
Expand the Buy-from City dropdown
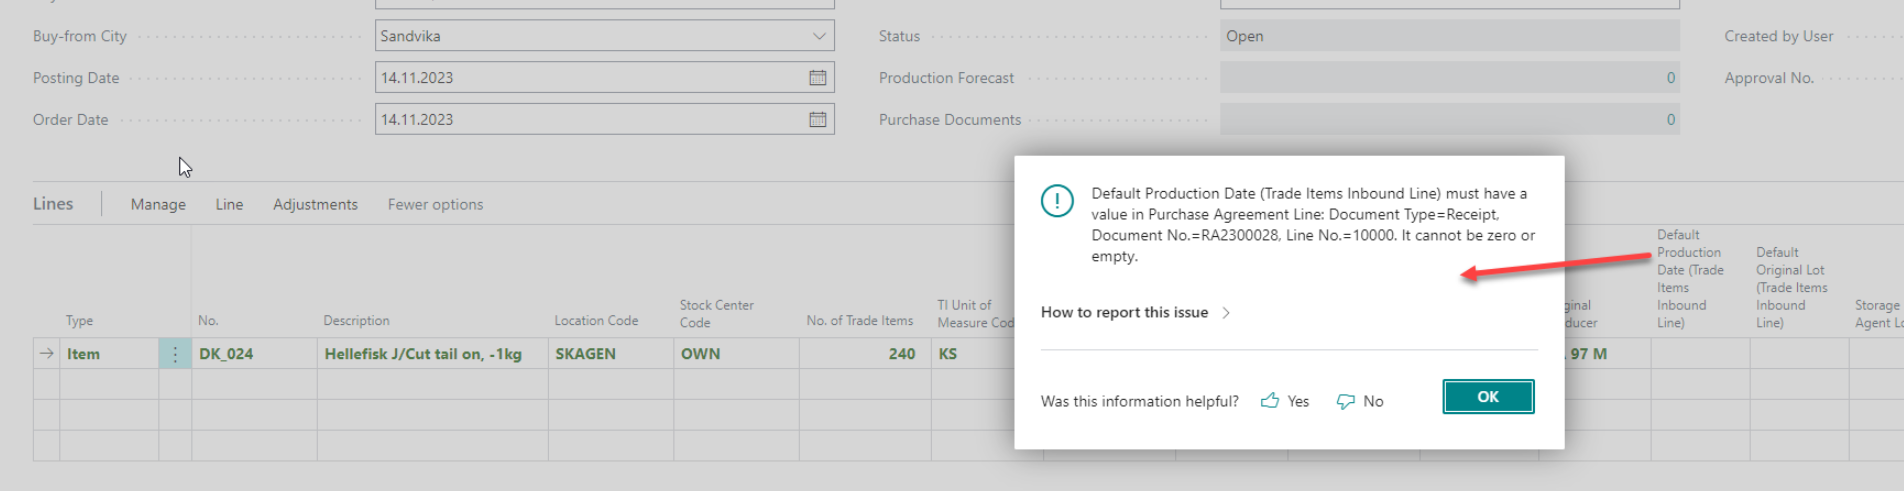[x=819, y=36]
